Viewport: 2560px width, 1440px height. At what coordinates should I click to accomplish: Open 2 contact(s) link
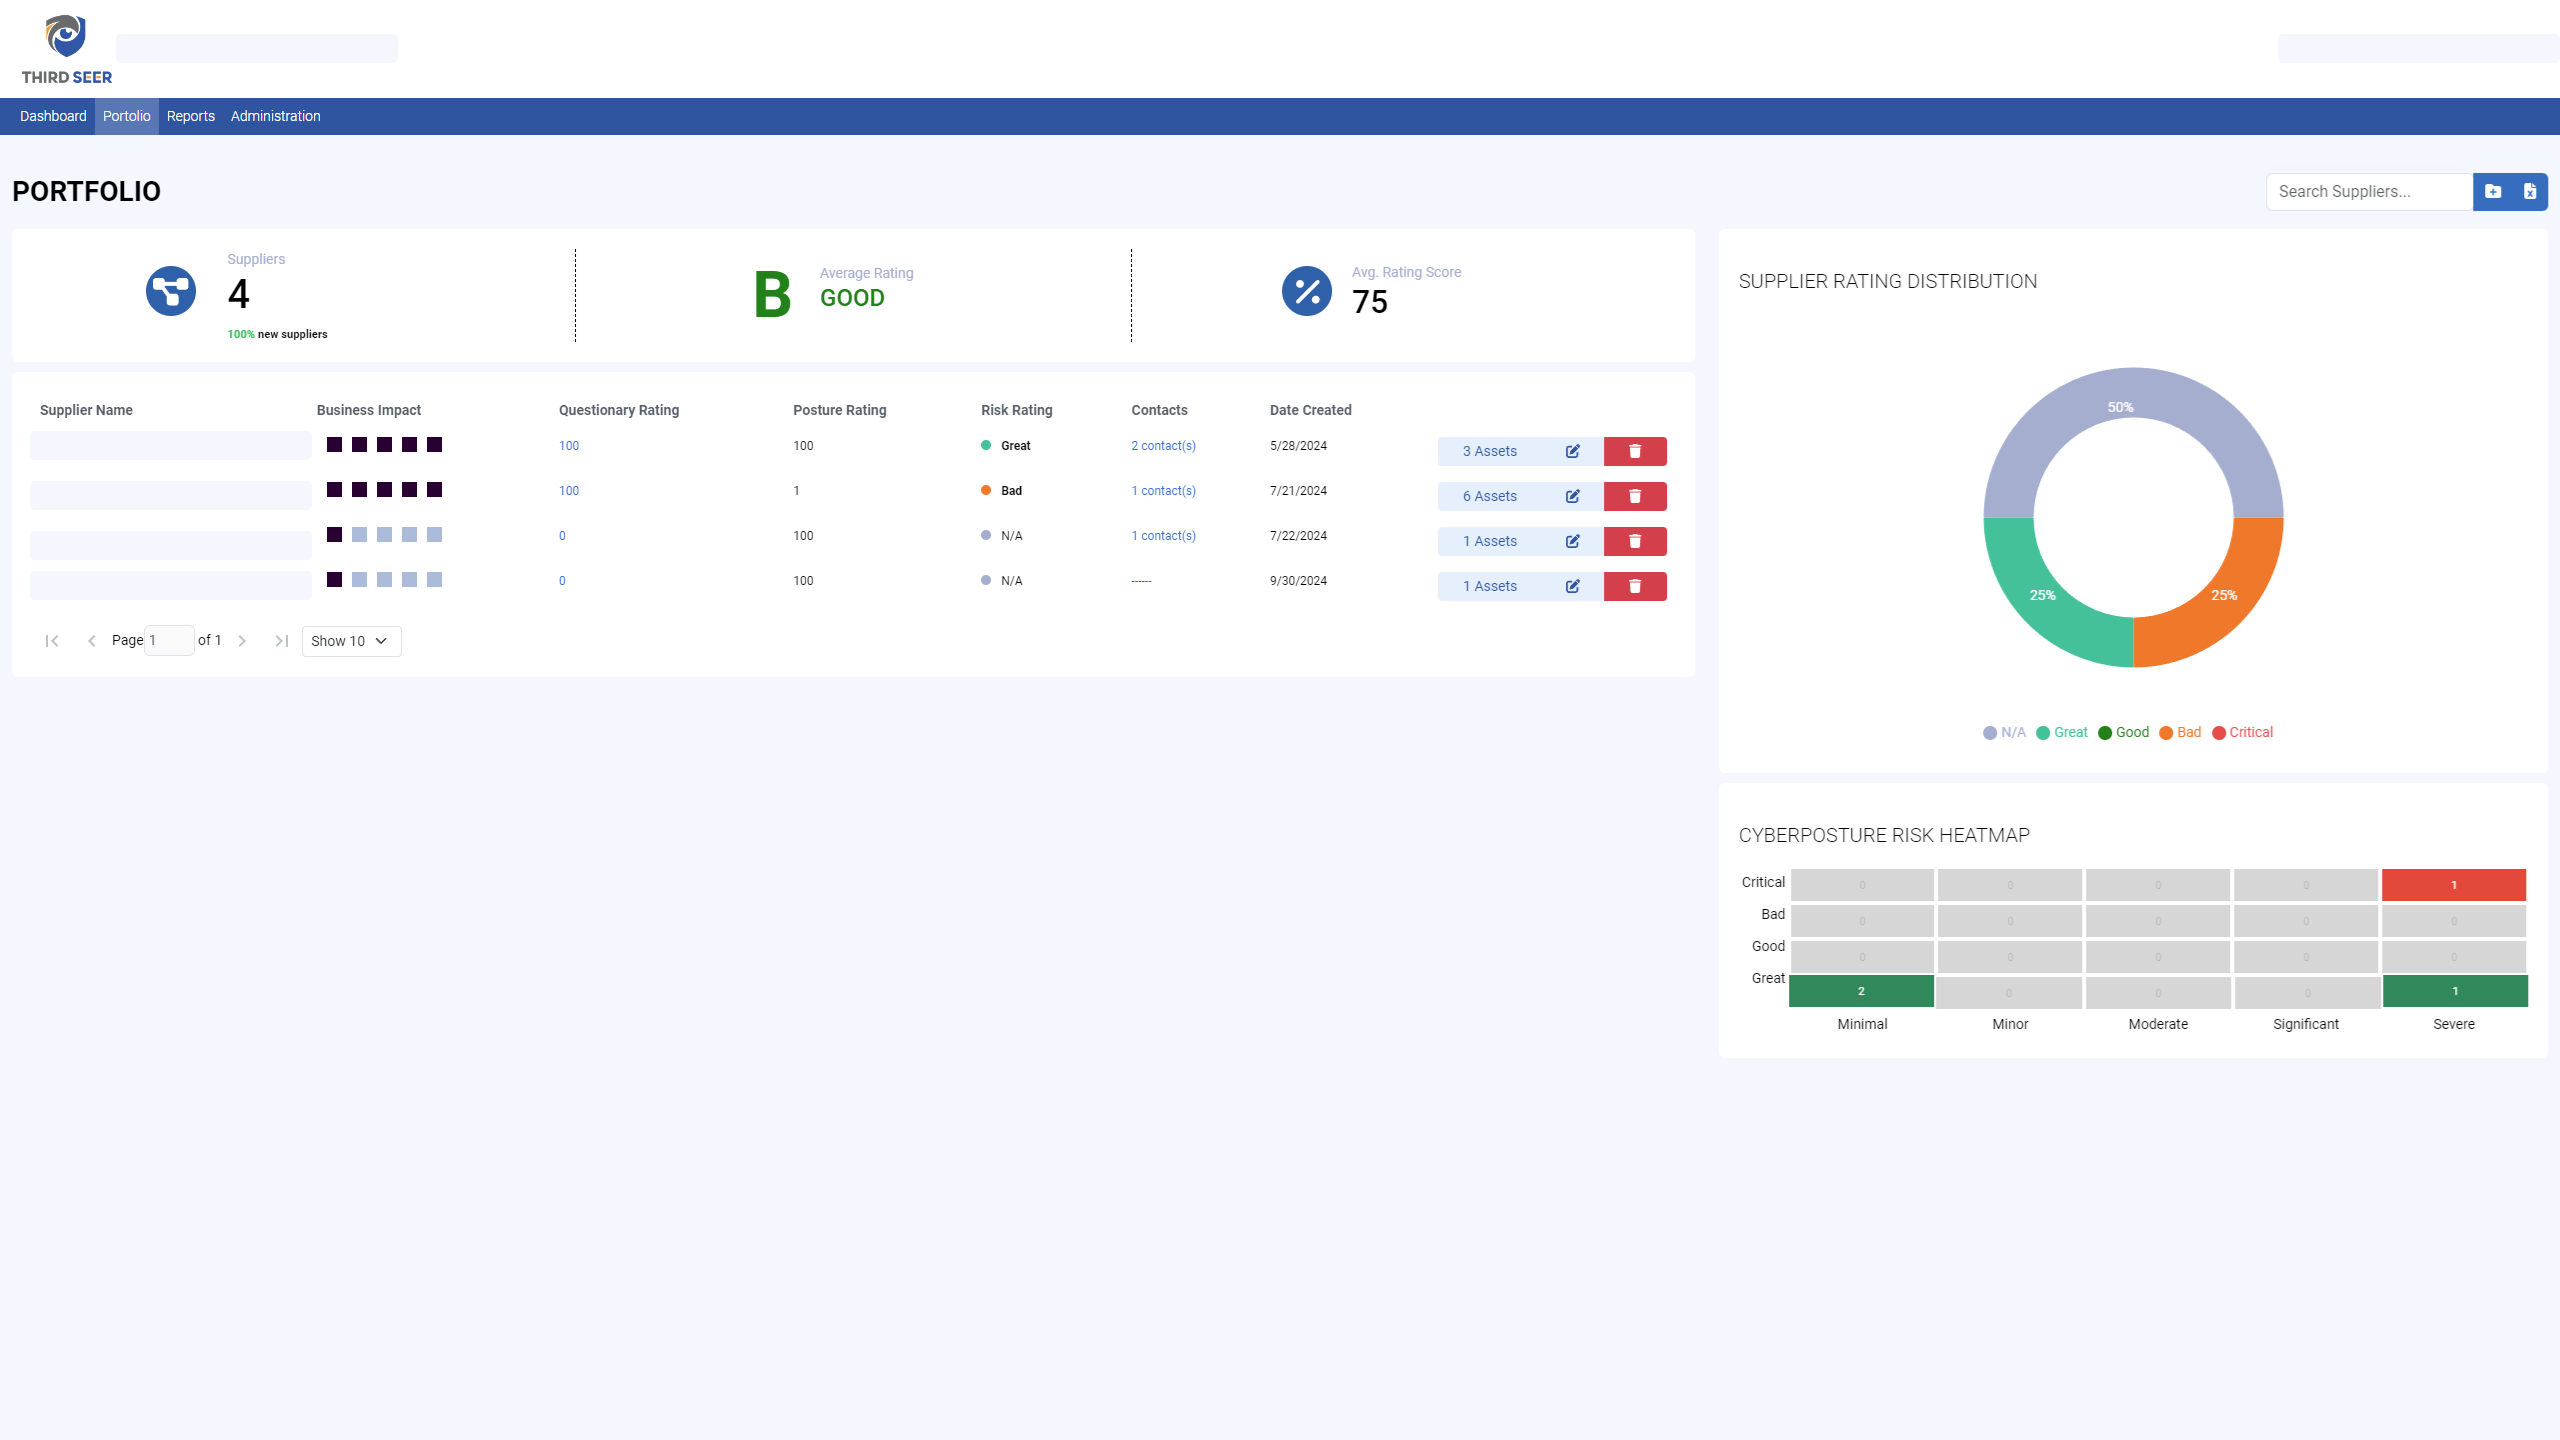1164,446
